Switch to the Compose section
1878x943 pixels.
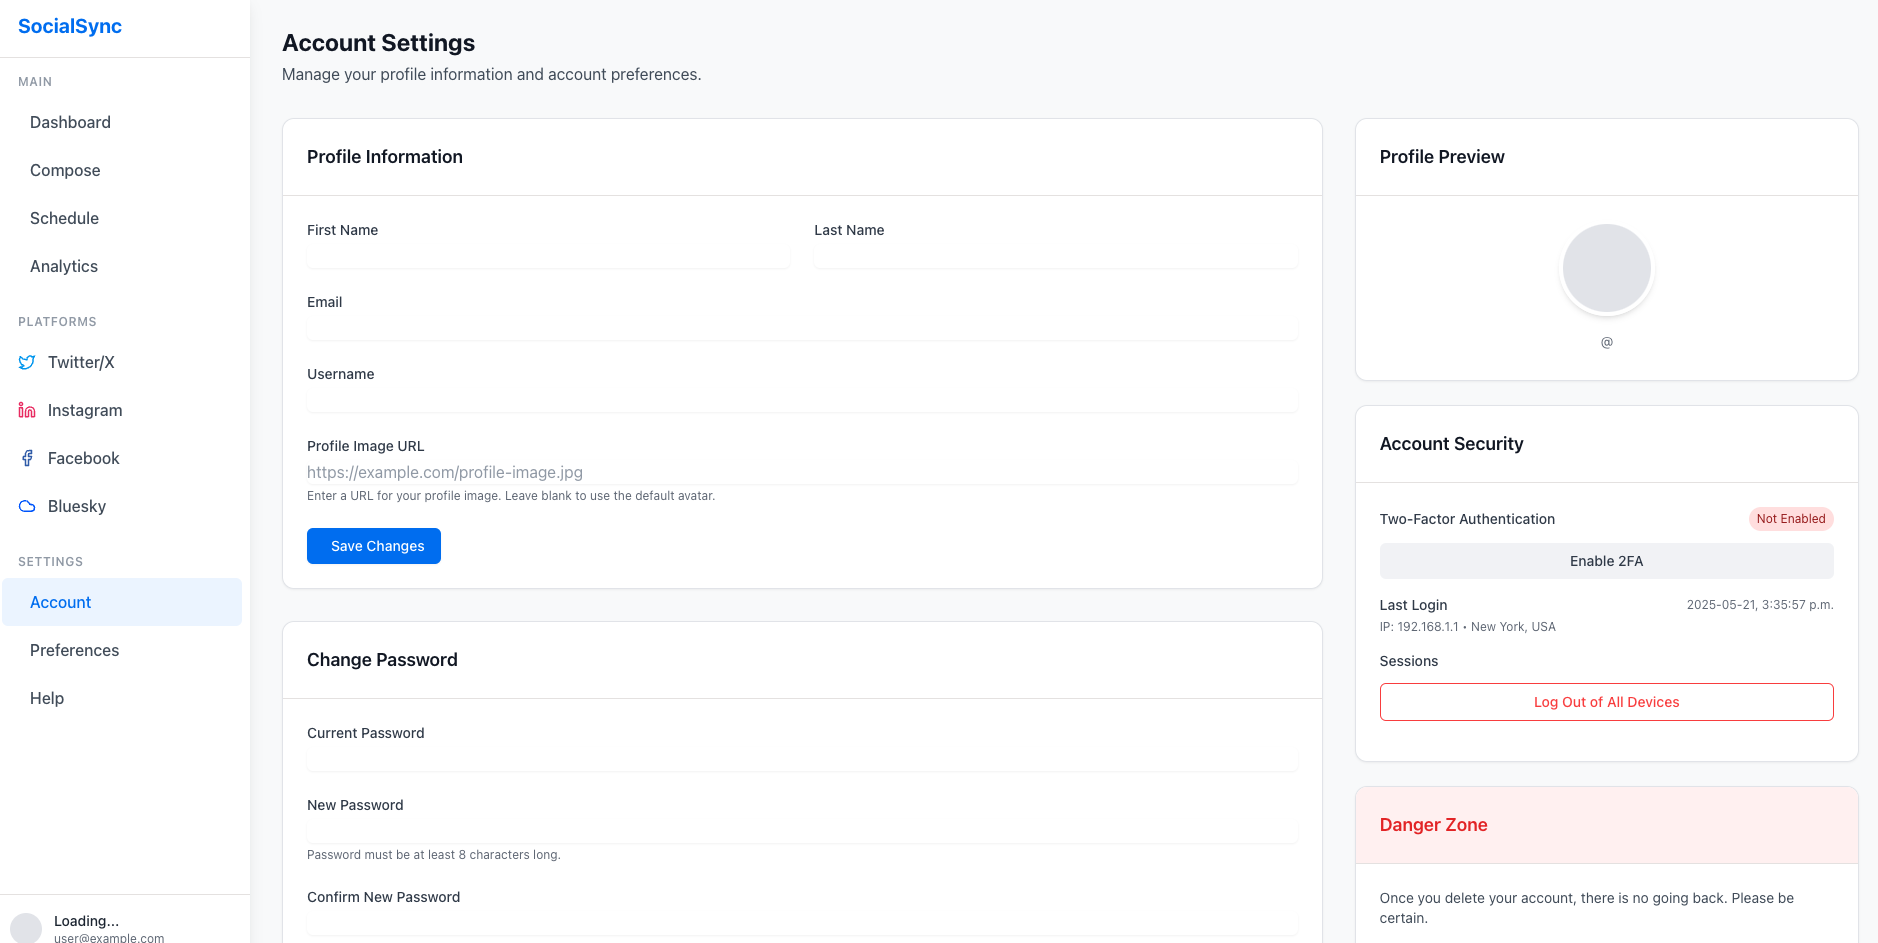tap(65, 170)
